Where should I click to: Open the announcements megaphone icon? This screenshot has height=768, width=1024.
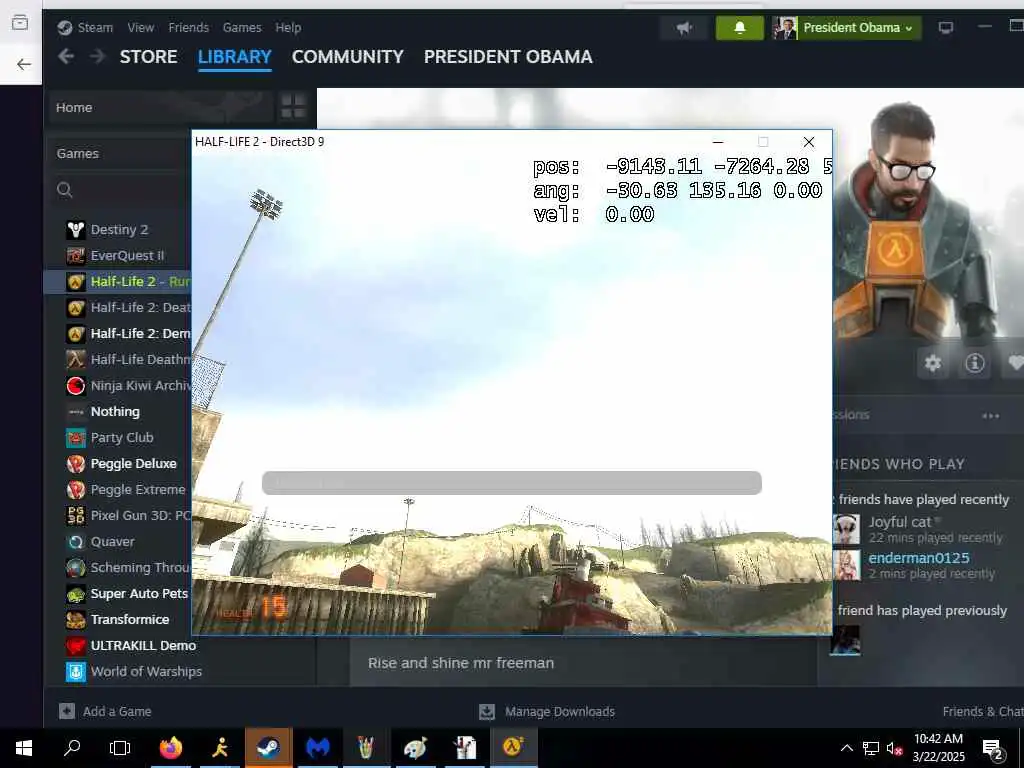[x=684, y=28]
